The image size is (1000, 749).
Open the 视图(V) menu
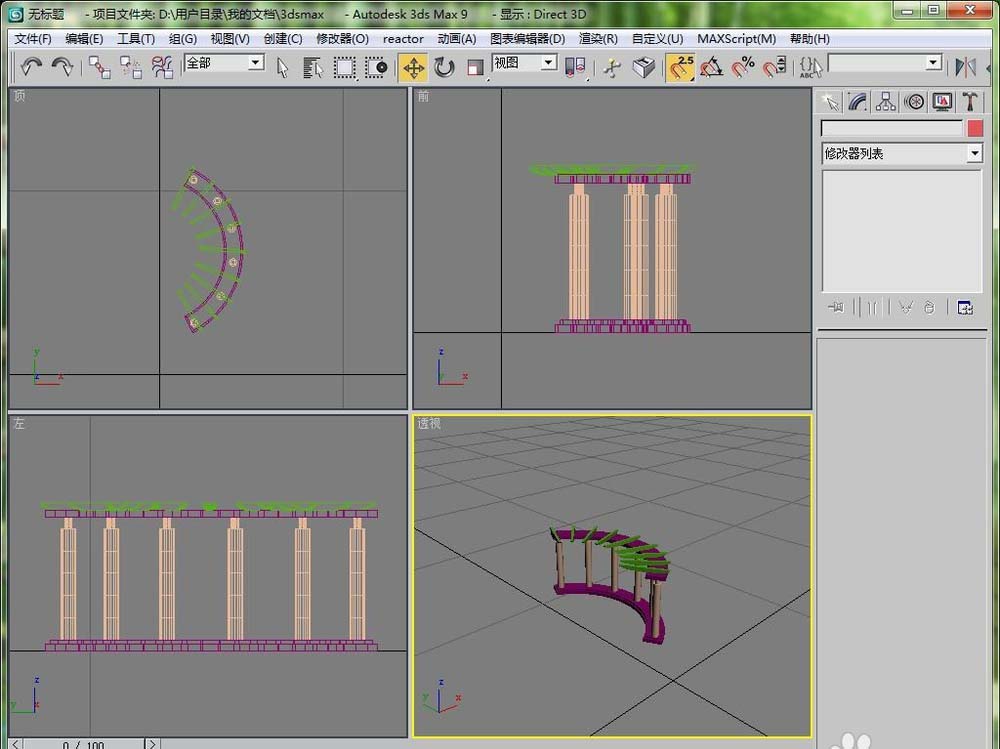(x=230, y=39)
